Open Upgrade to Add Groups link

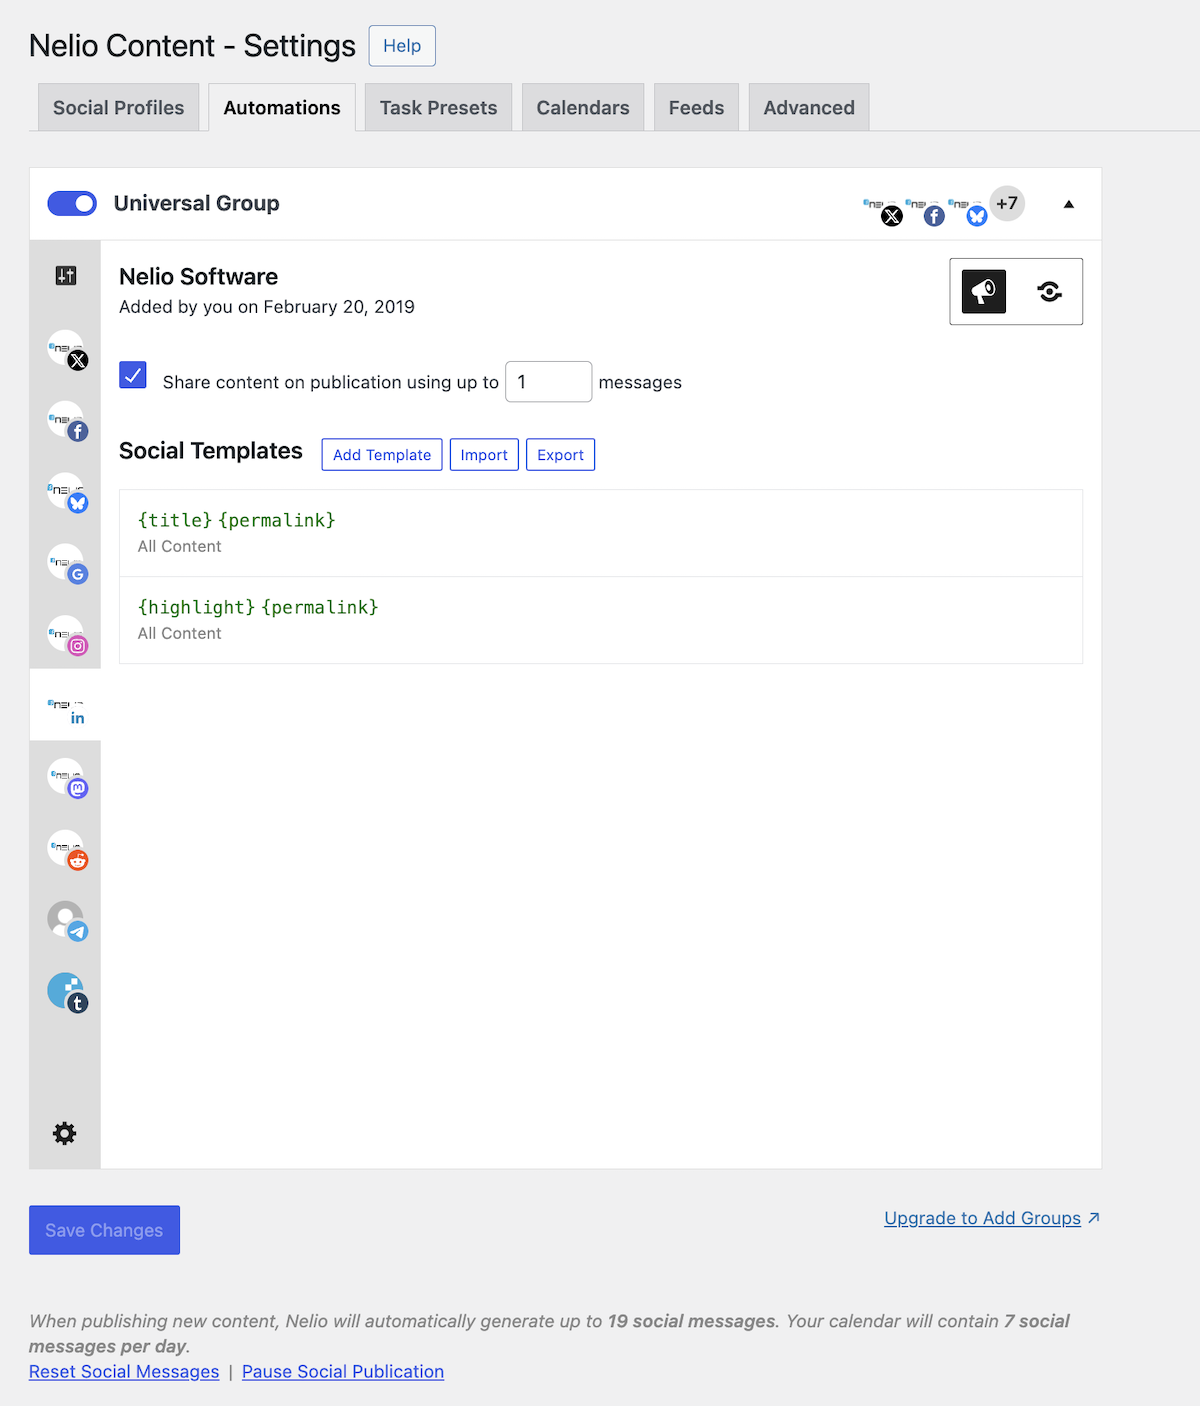[992, 1218]
